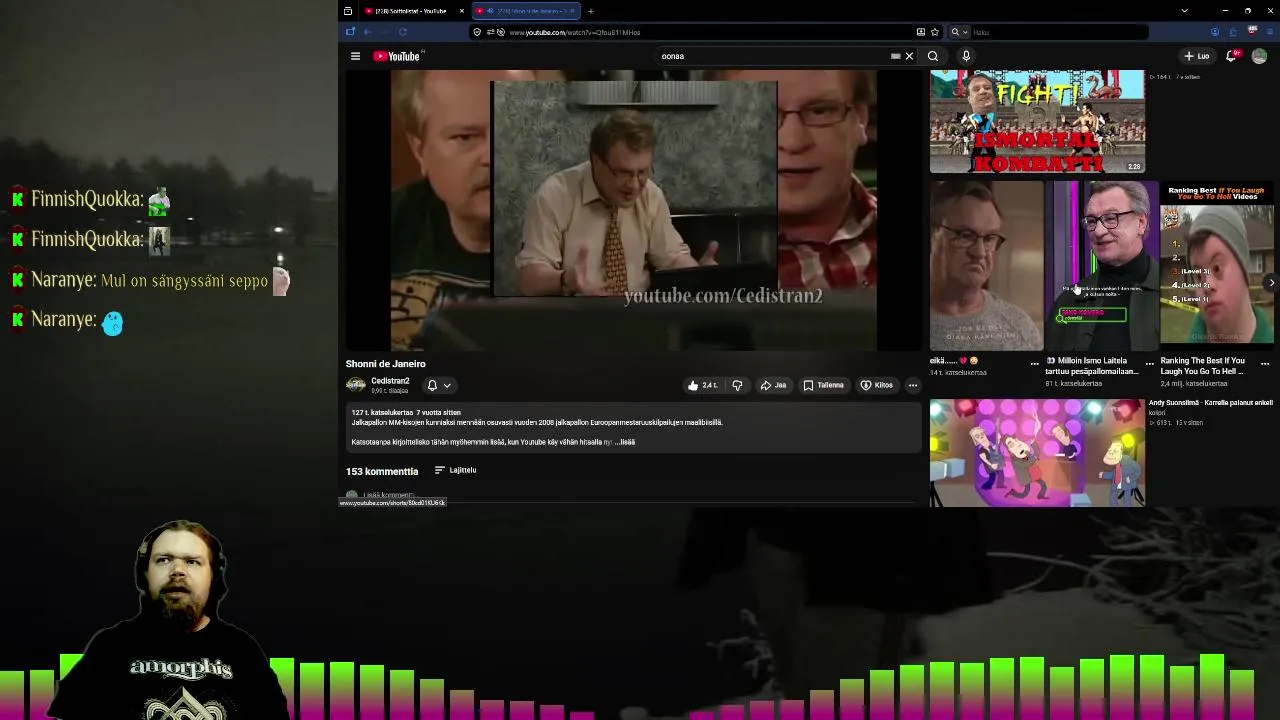This screenshot has width=1280, height=720.
Task: Click the Kiitos thanks button
Action: 877,385
